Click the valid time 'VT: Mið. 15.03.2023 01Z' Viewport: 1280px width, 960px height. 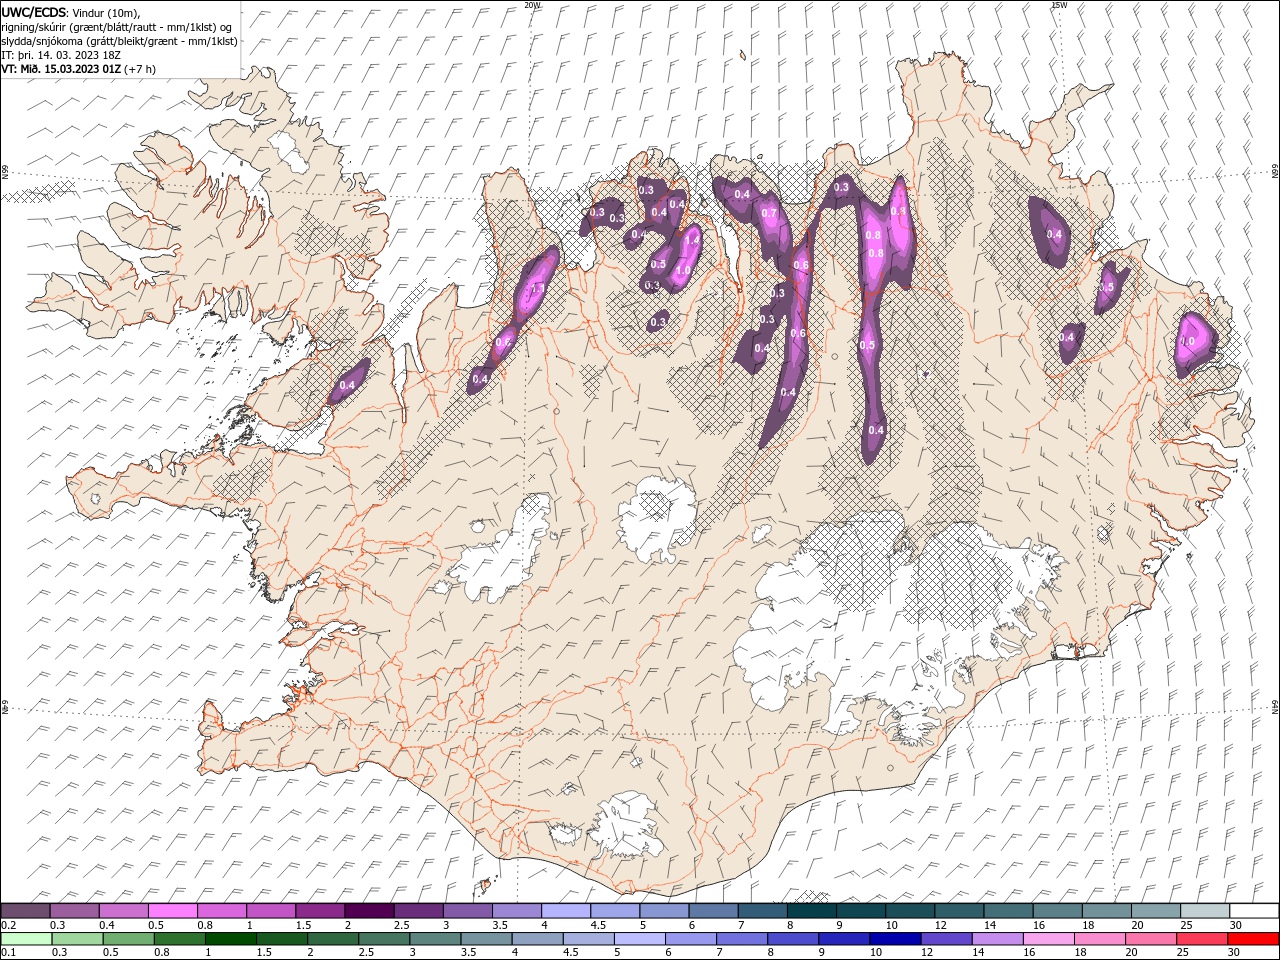[60, 69]
